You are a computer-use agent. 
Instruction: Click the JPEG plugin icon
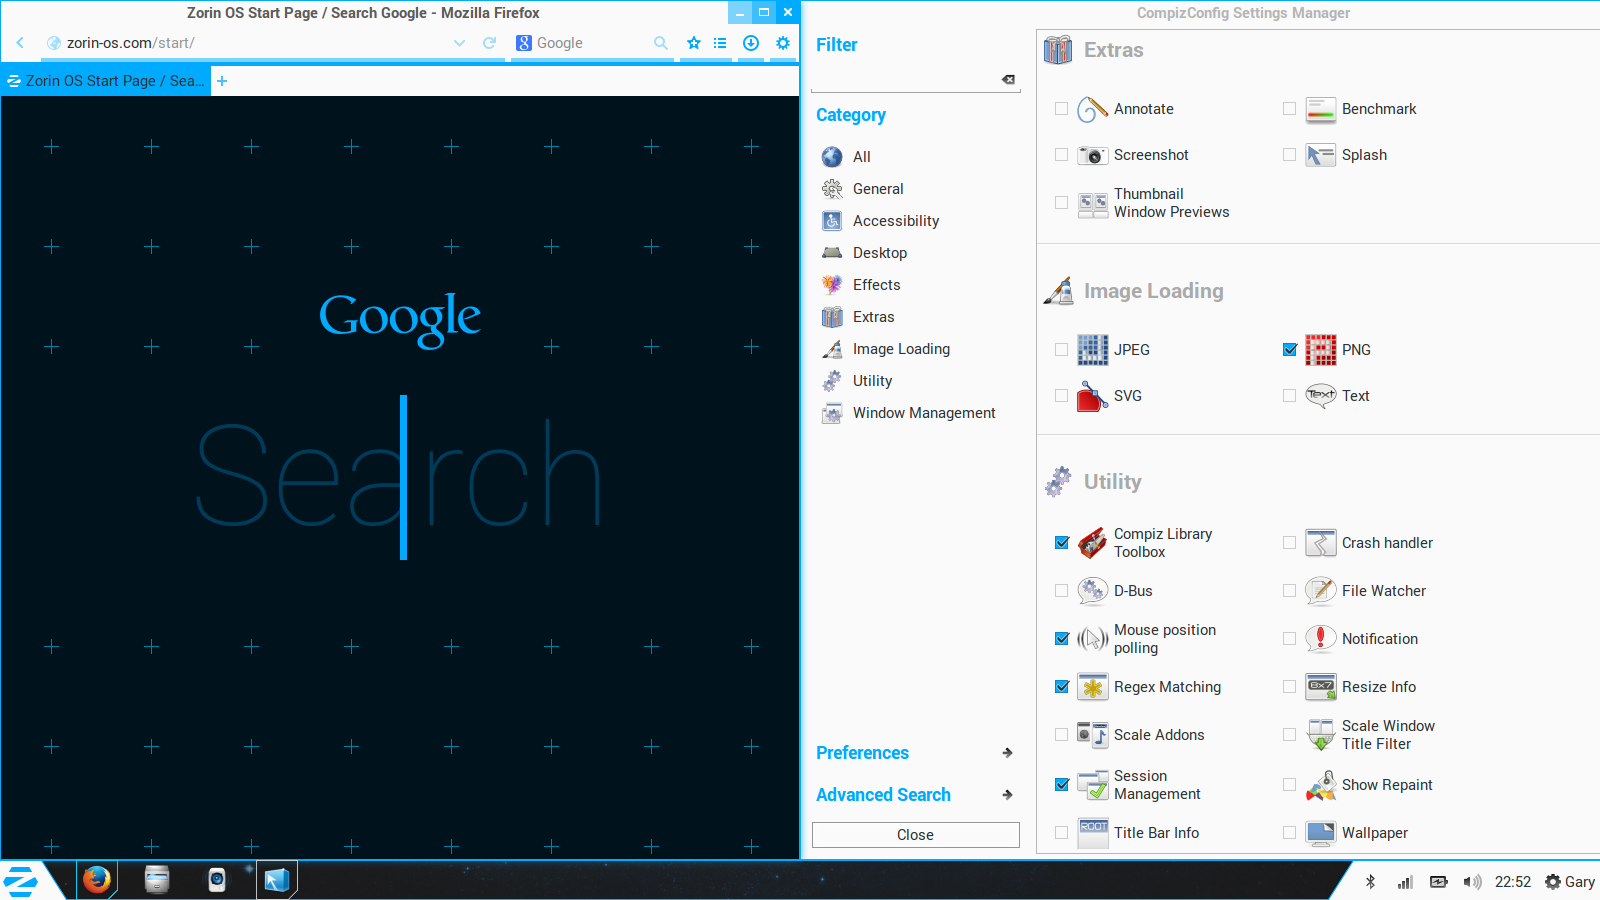(x=1092, y=350)
